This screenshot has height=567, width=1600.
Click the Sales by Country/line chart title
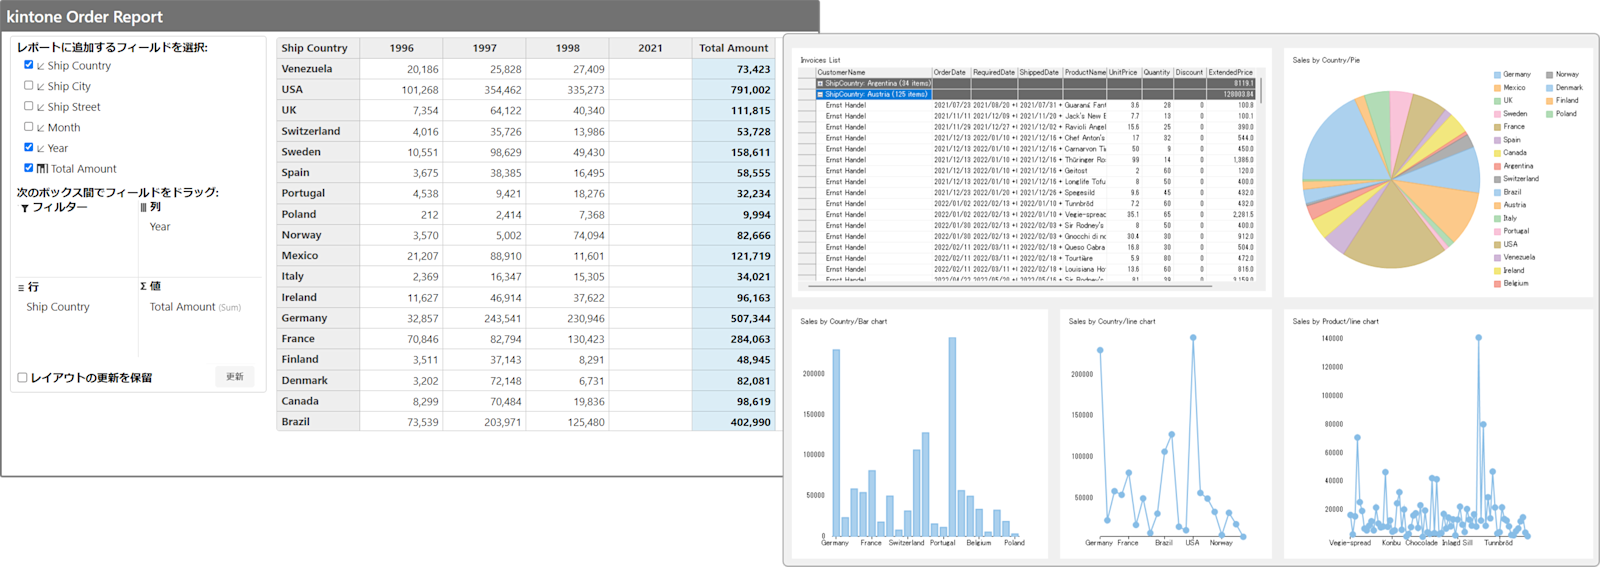click(1111, 322)
